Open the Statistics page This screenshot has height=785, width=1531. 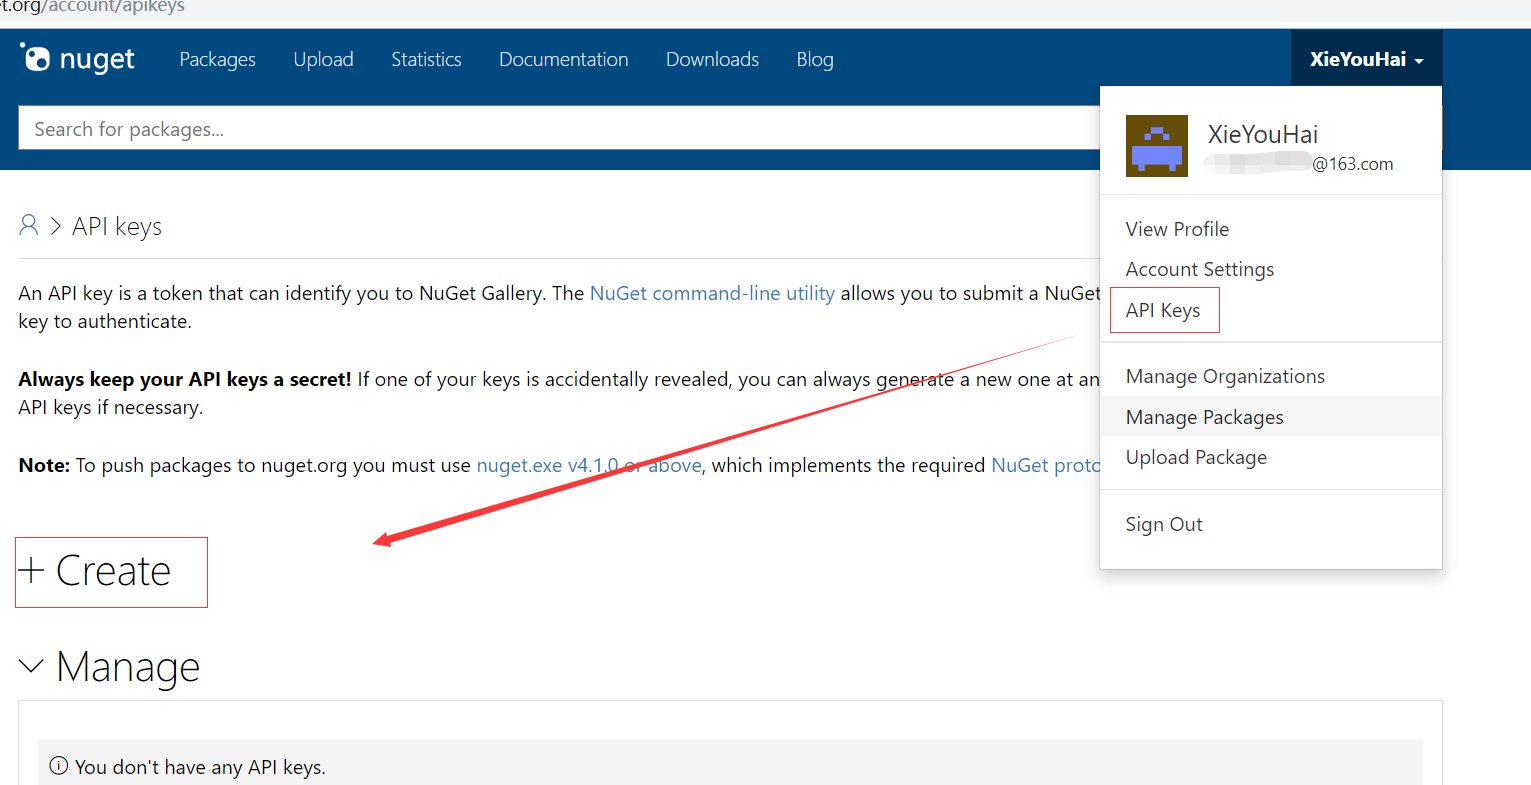pos(426,60)
